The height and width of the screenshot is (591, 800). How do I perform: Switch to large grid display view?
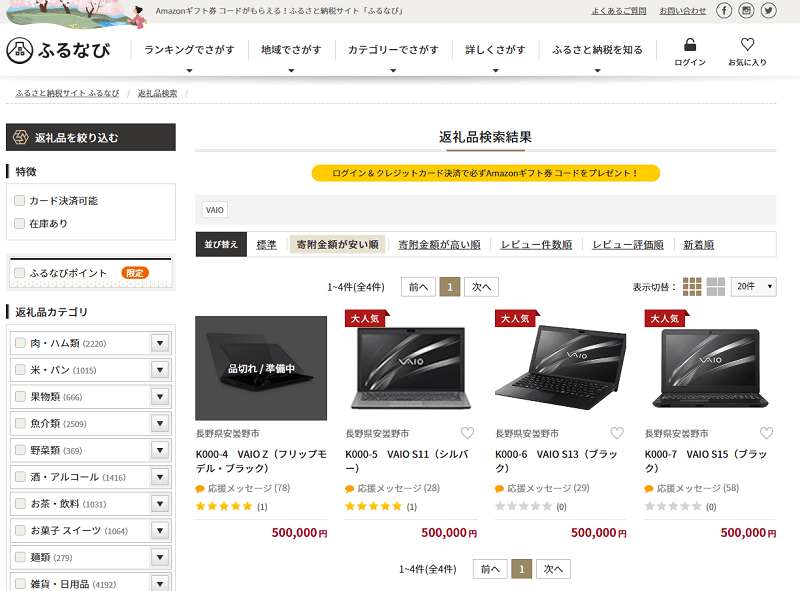[715, 287]
